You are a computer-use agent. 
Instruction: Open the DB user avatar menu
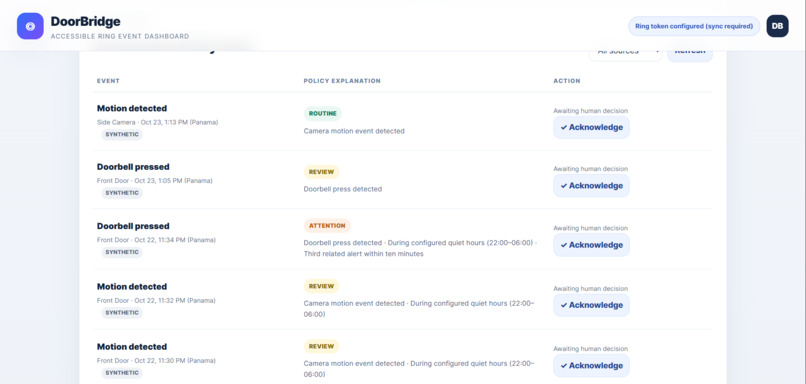(x=777, y=26)
